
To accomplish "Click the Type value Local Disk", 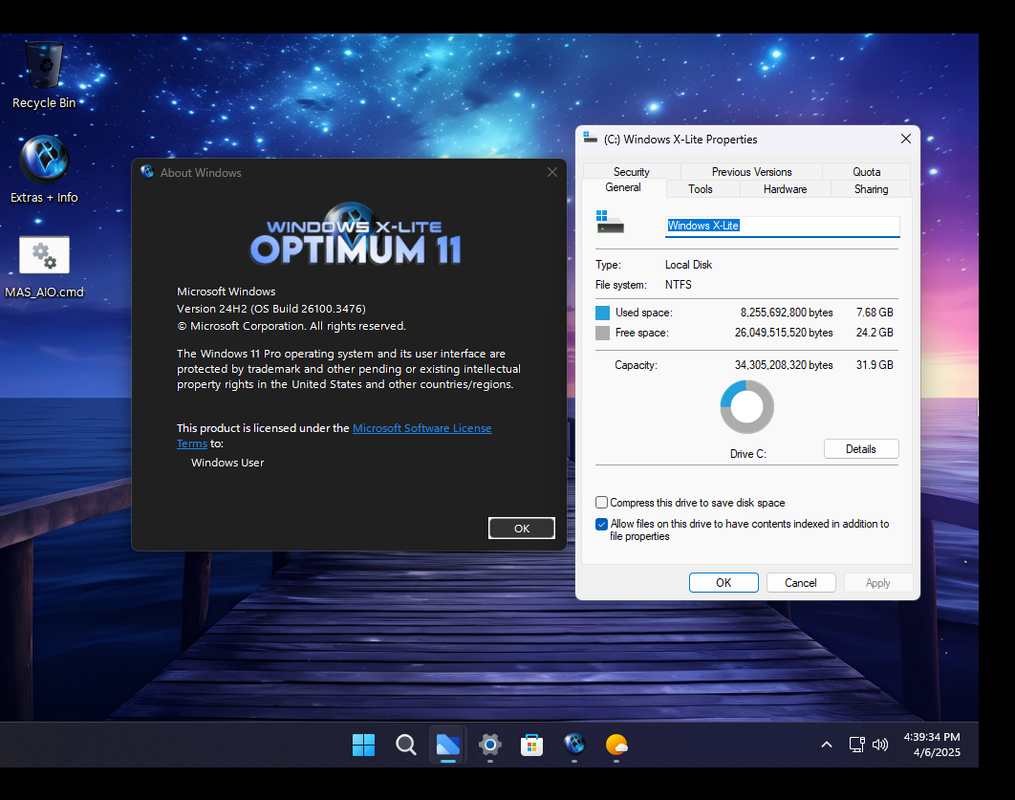I will [x=688, y=265].
